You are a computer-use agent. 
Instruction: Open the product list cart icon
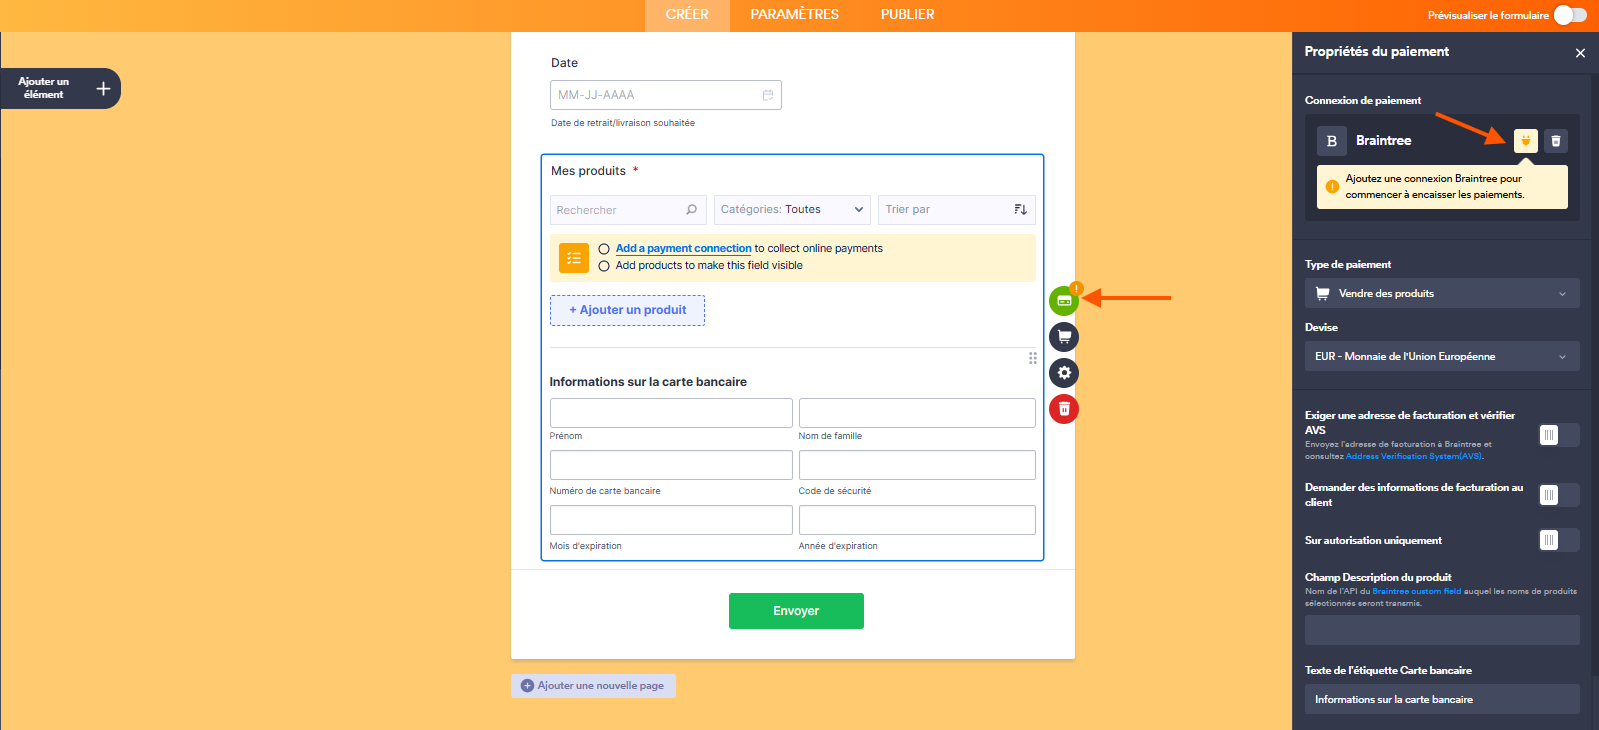pyautogui.click(x=1064, y=337)
